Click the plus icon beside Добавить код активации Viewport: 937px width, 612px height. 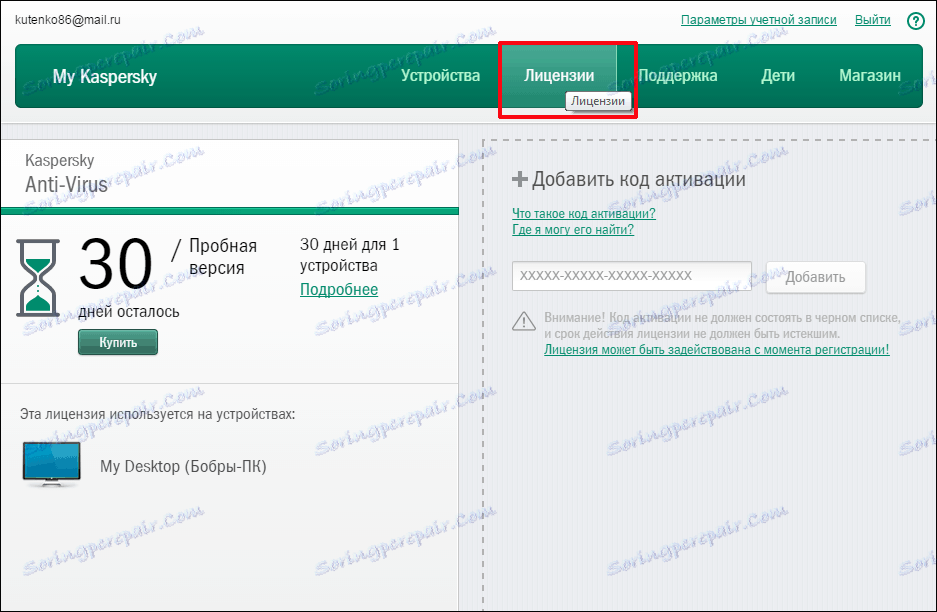tap(519, 179)
